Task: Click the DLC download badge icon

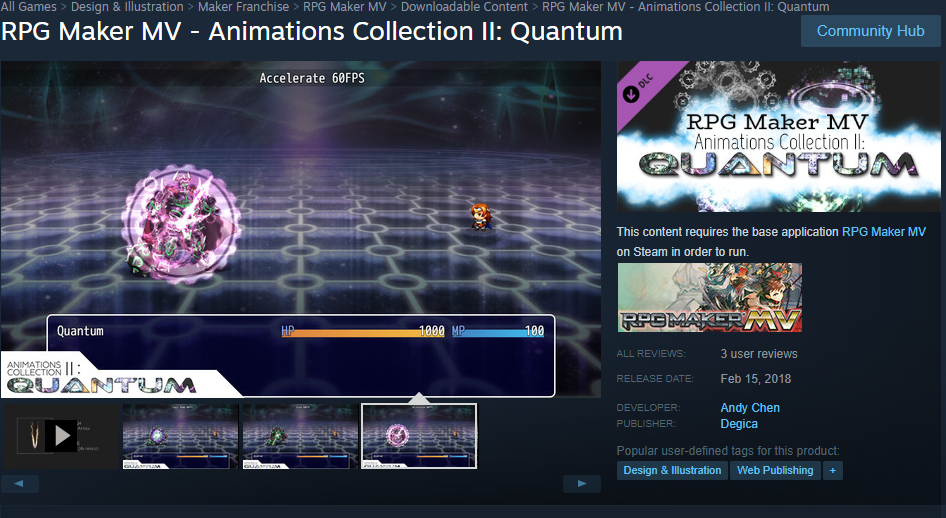Action: [x=631, y=94]
